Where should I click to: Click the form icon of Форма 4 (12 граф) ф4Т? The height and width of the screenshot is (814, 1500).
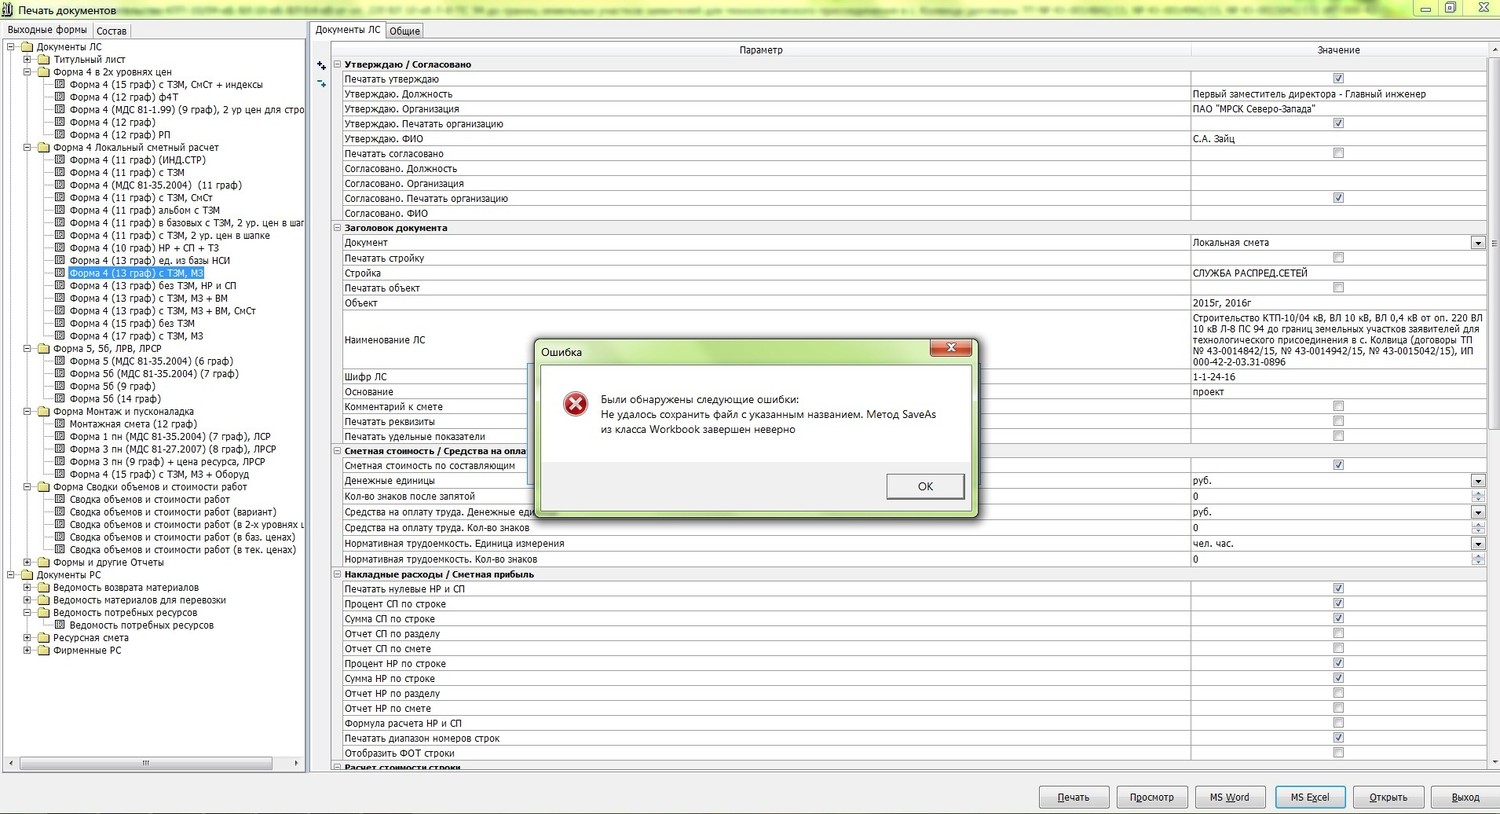pyautogui.click(x=60, y=97)
